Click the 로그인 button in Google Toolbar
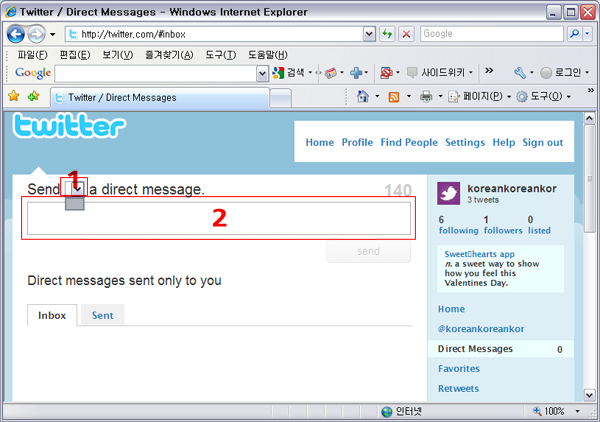The image size is (600, 422). 561,72
